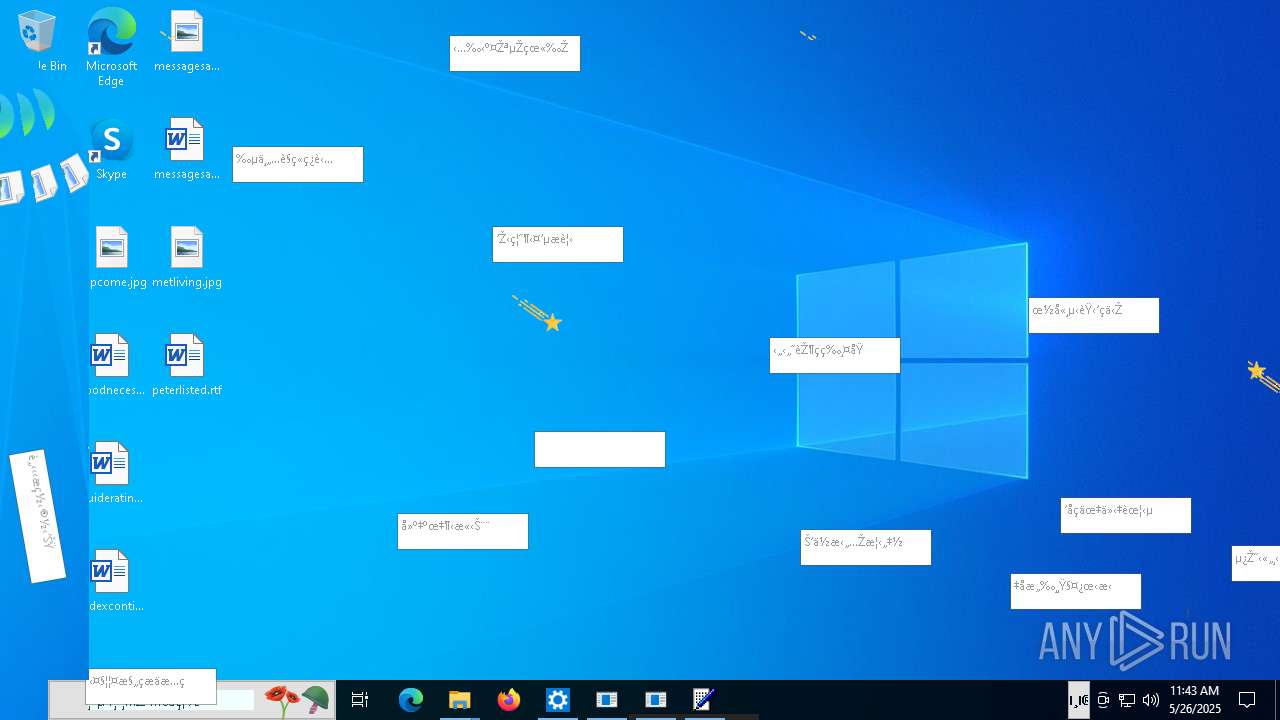Open the clock showing 11:43 AM
The image size is (1280, 720).
click(x=1195, y=700)
